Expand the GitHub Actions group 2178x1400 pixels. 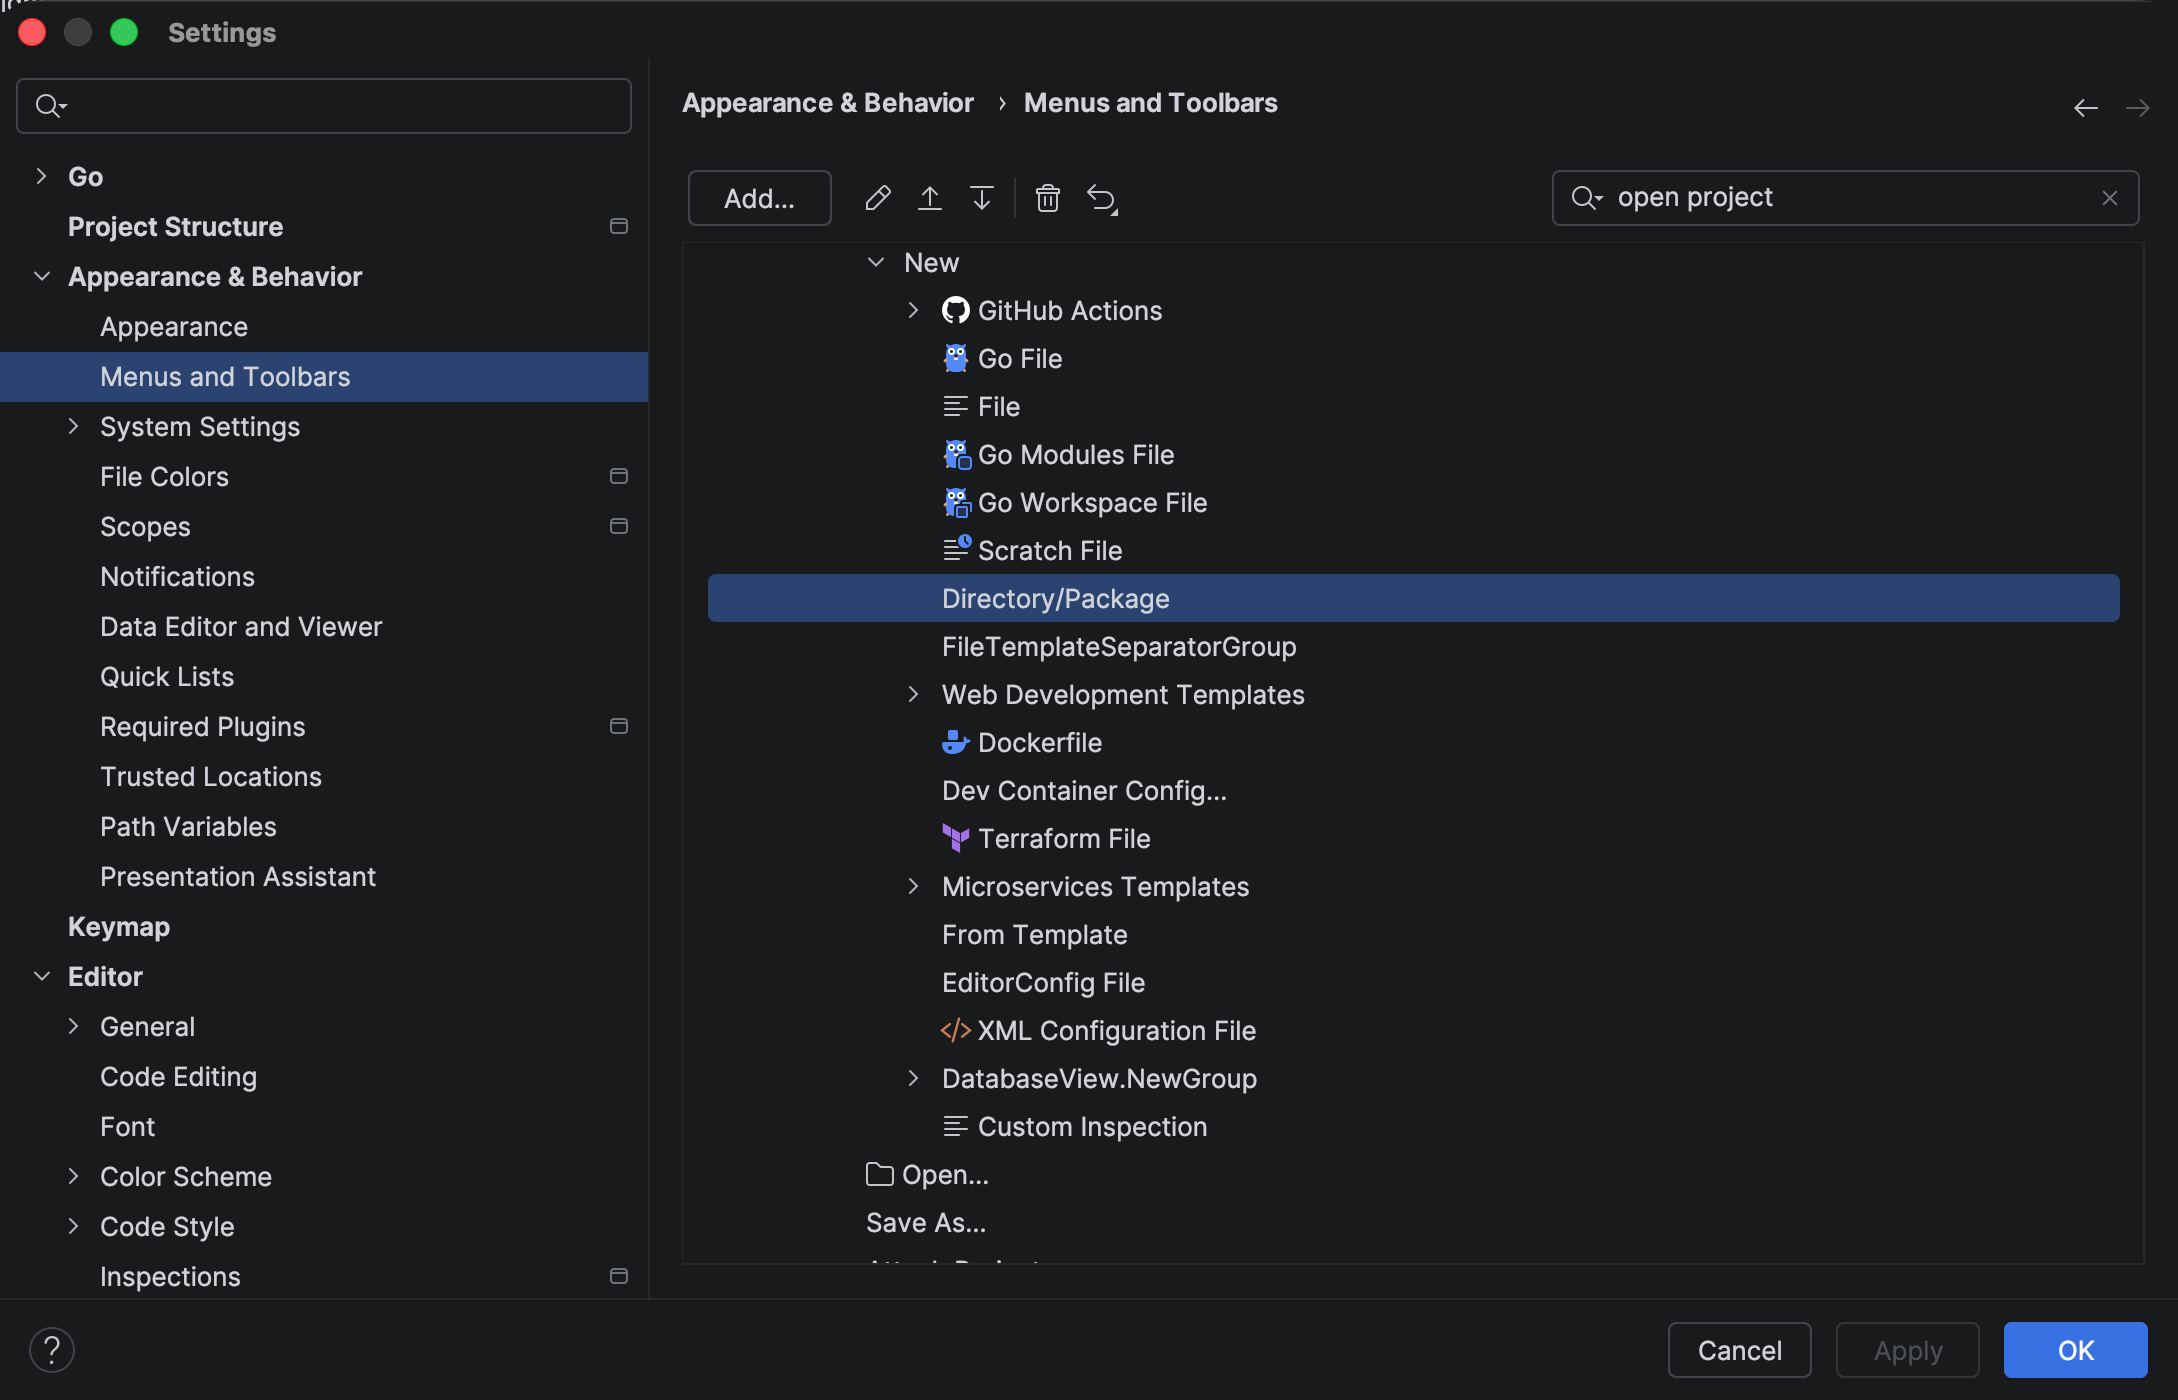coord(913,310)
